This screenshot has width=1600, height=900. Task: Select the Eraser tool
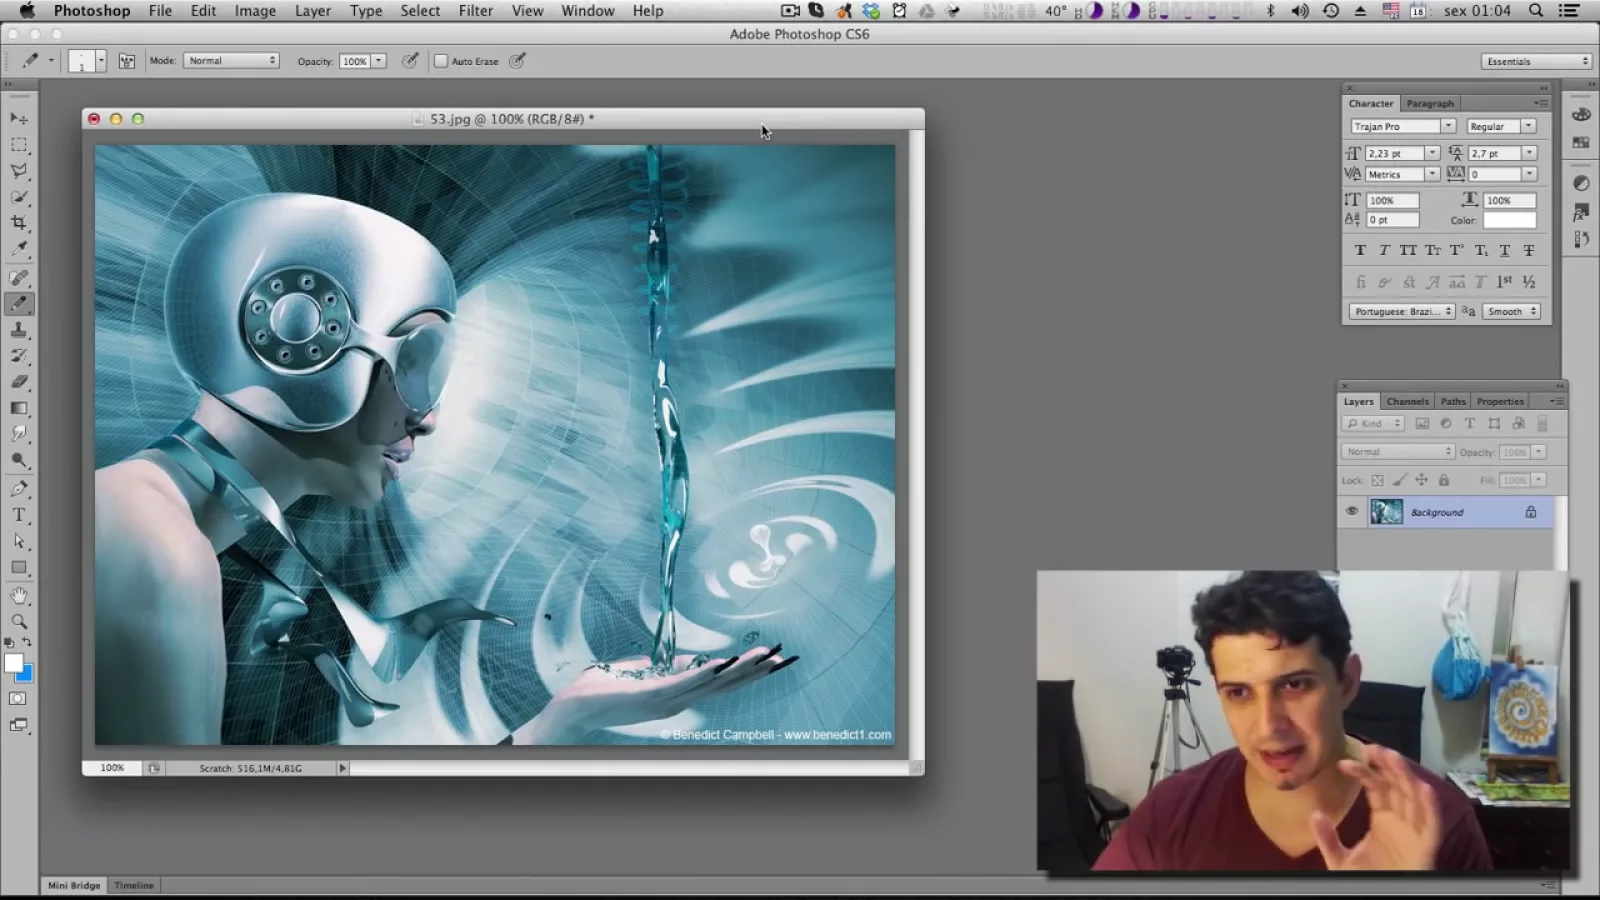click(19, 382)
